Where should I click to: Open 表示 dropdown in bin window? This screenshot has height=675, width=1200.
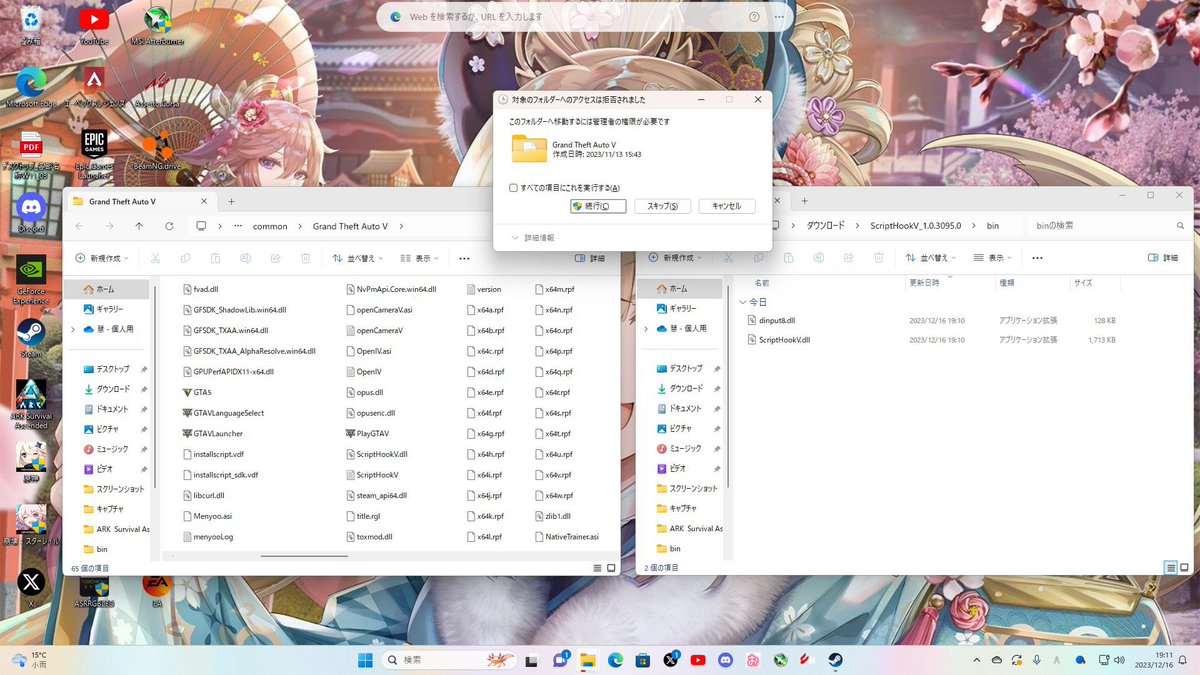click(x=992, y=258)
